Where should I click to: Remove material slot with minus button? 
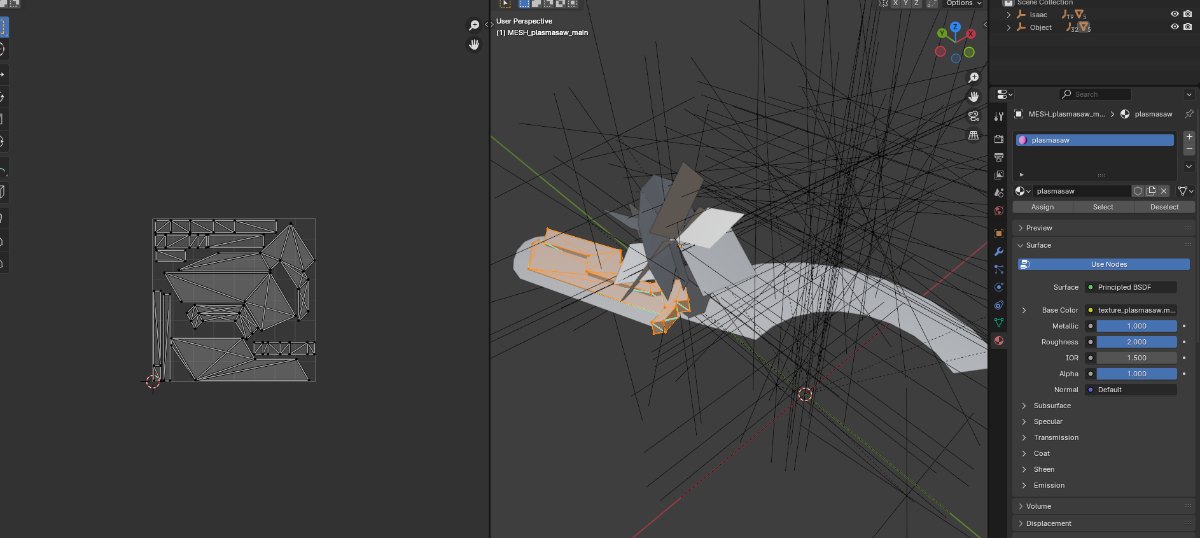(x=1189, y=147)
